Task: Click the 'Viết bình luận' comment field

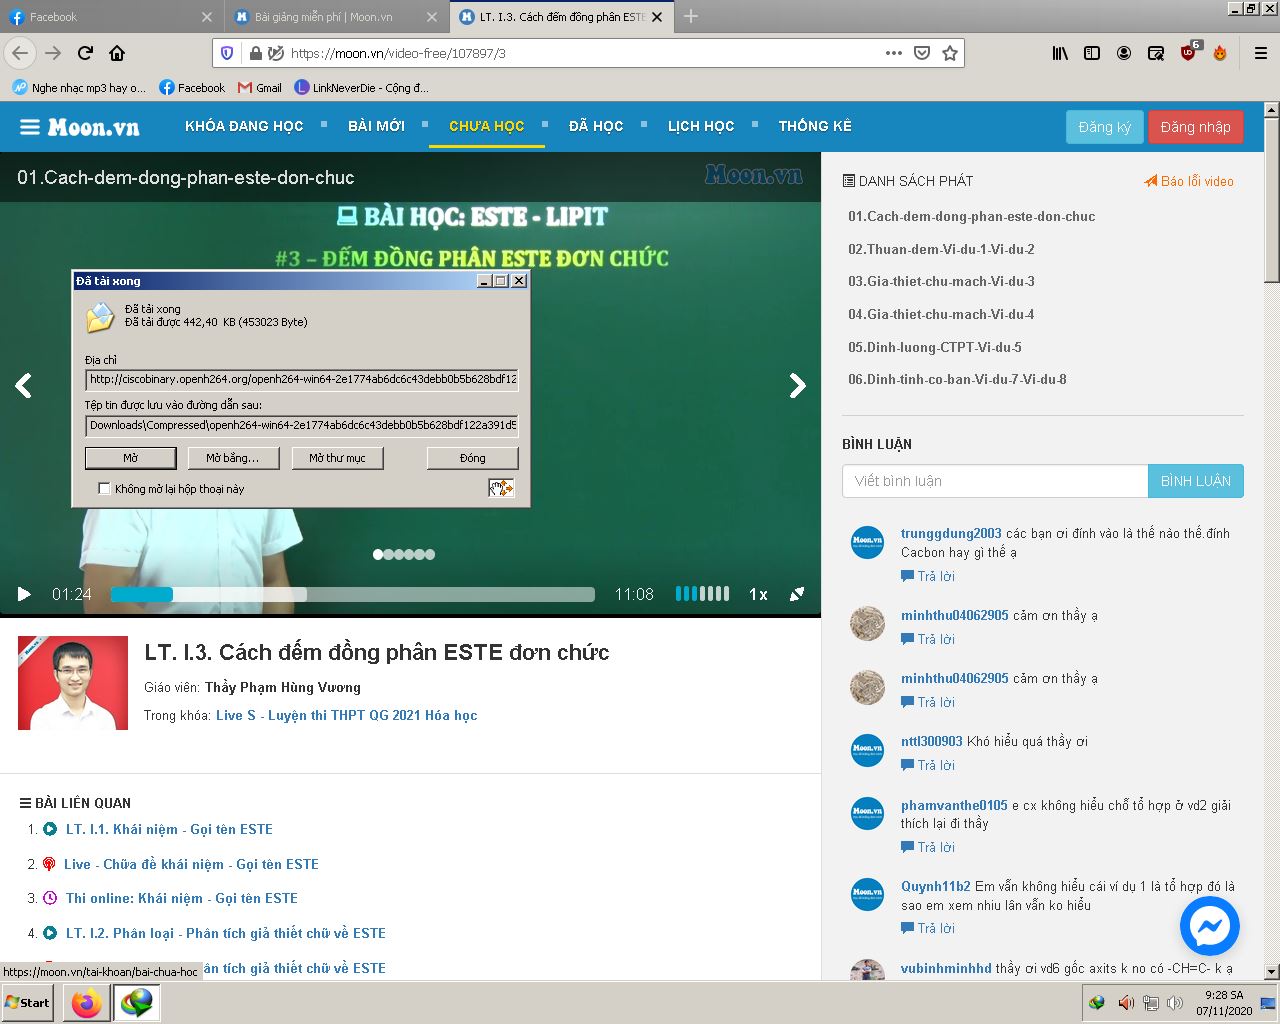Action: click(x=995, y=481)
